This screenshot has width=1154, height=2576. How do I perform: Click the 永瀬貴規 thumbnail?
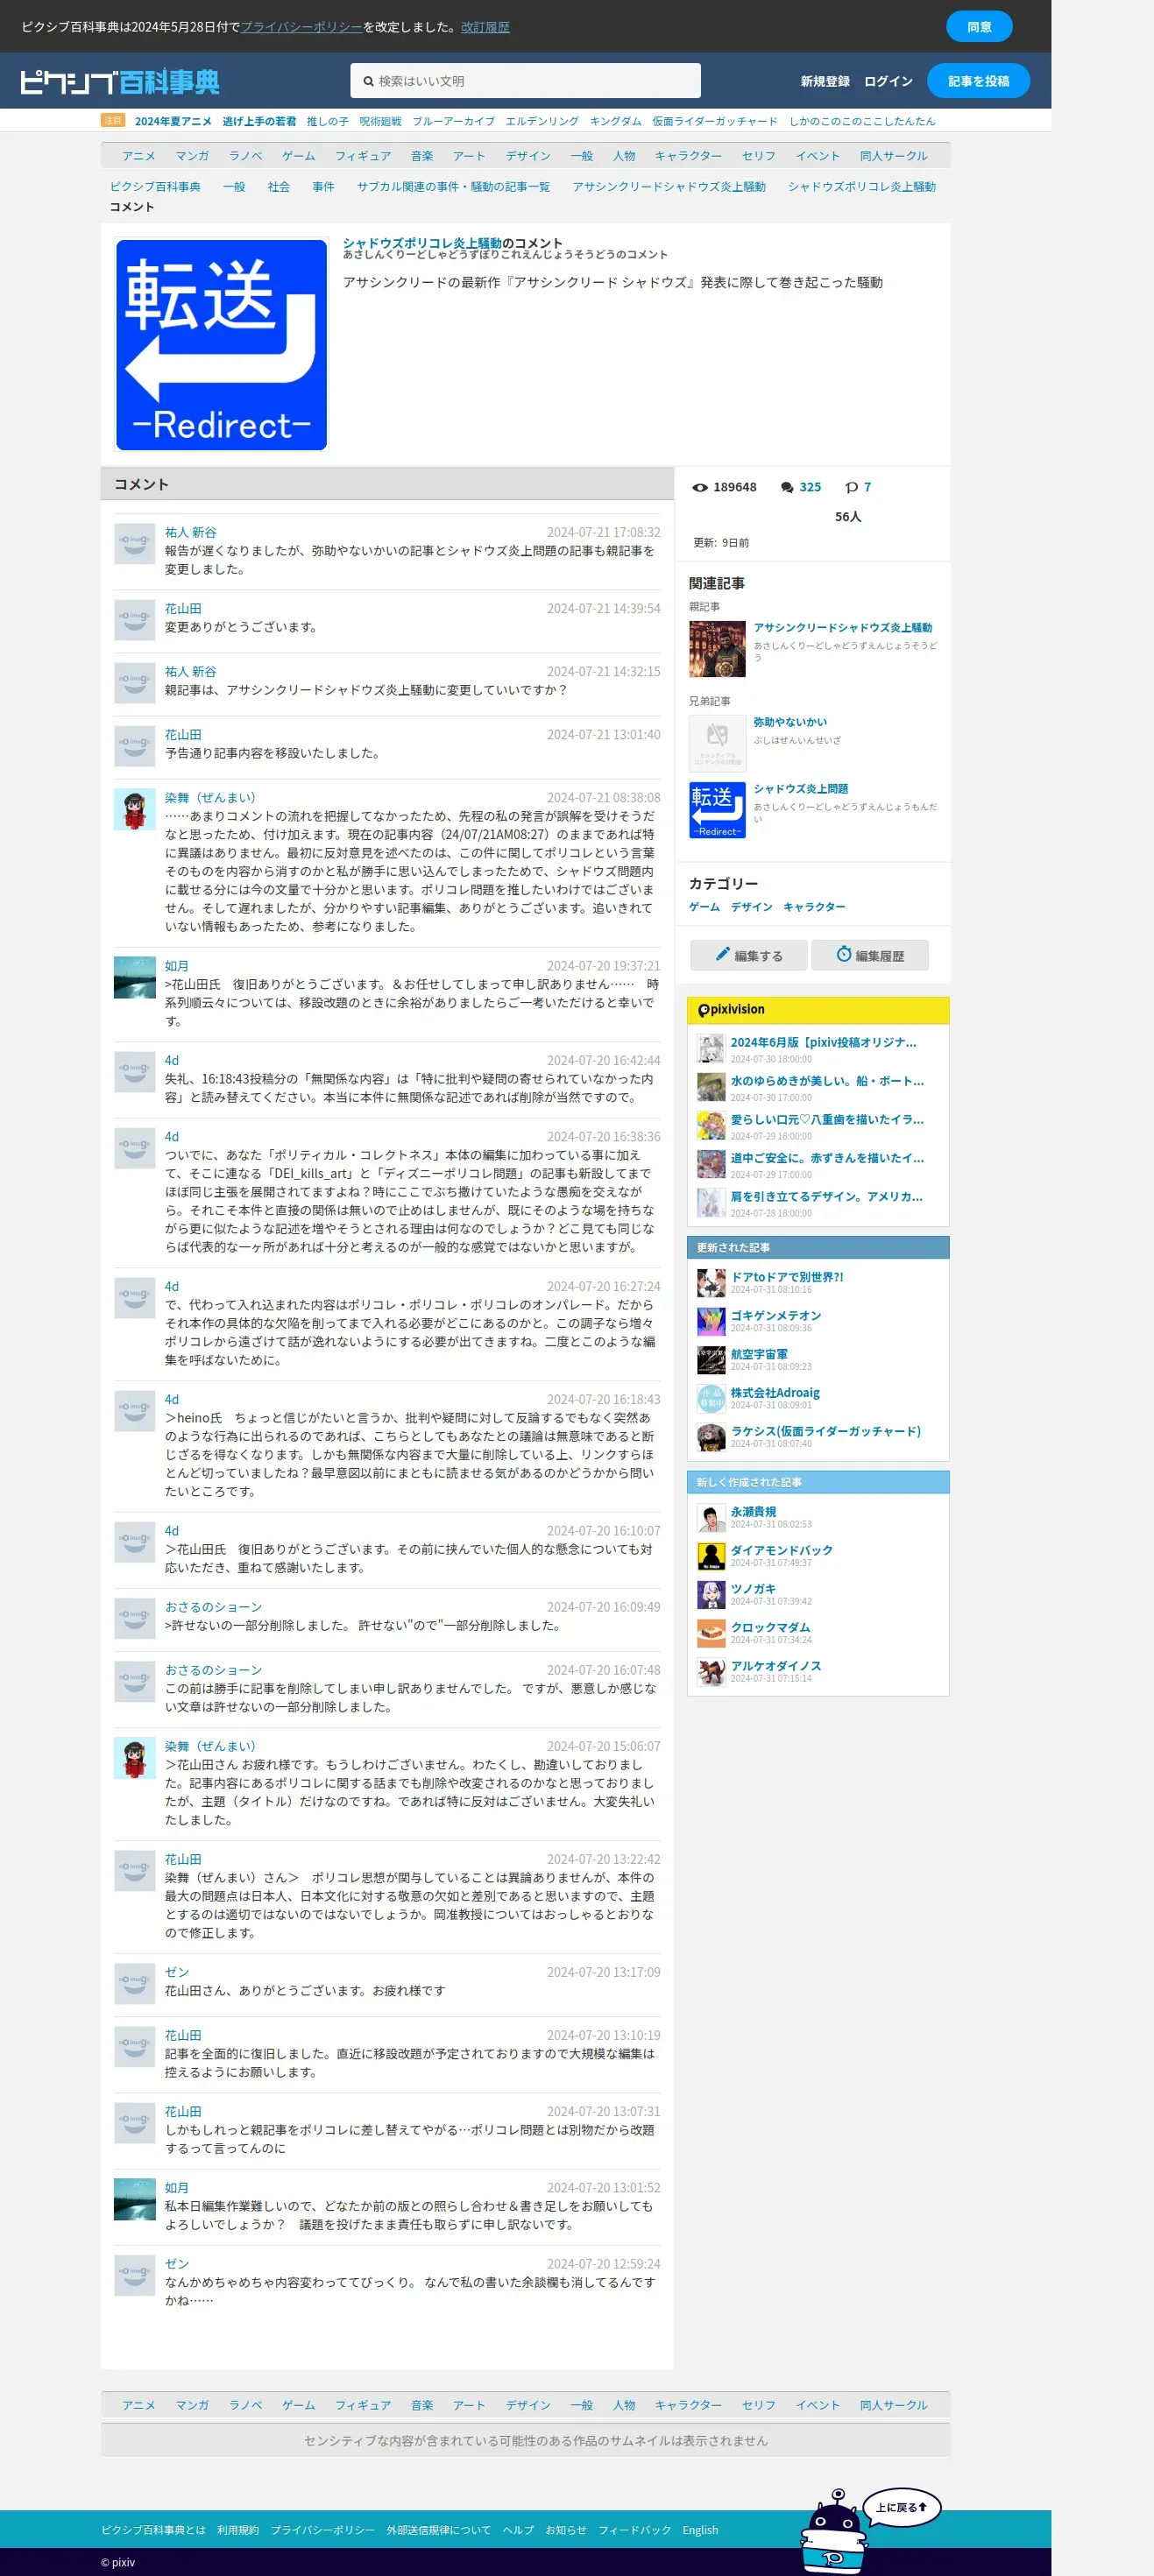(x=711, y=1517)
